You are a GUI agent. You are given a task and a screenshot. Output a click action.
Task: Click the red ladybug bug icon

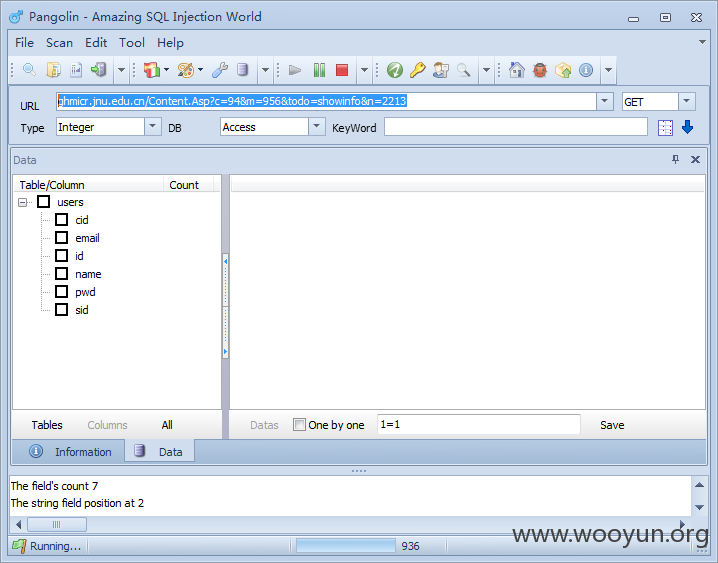pos(540,70)
